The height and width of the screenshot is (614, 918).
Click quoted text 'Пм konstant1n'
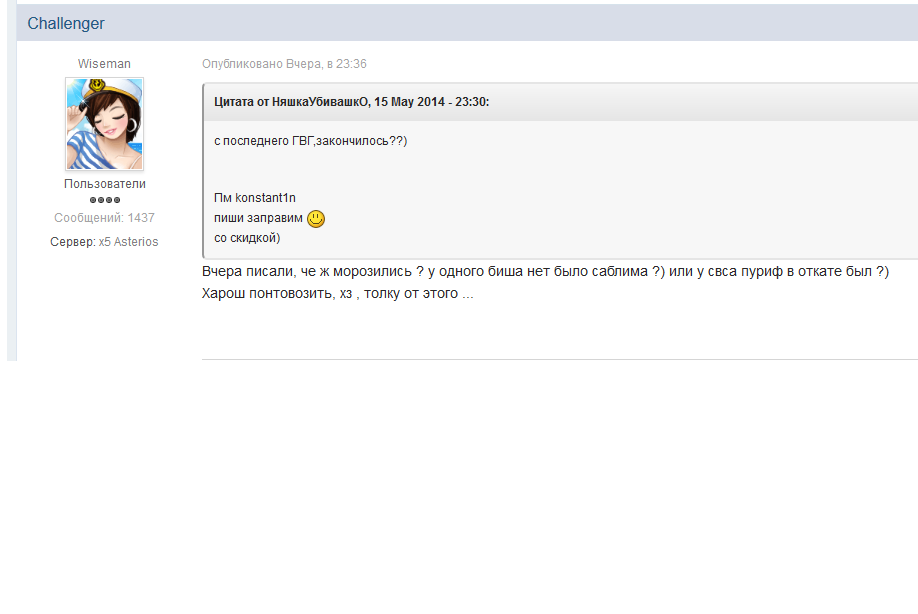click(255, 198)
